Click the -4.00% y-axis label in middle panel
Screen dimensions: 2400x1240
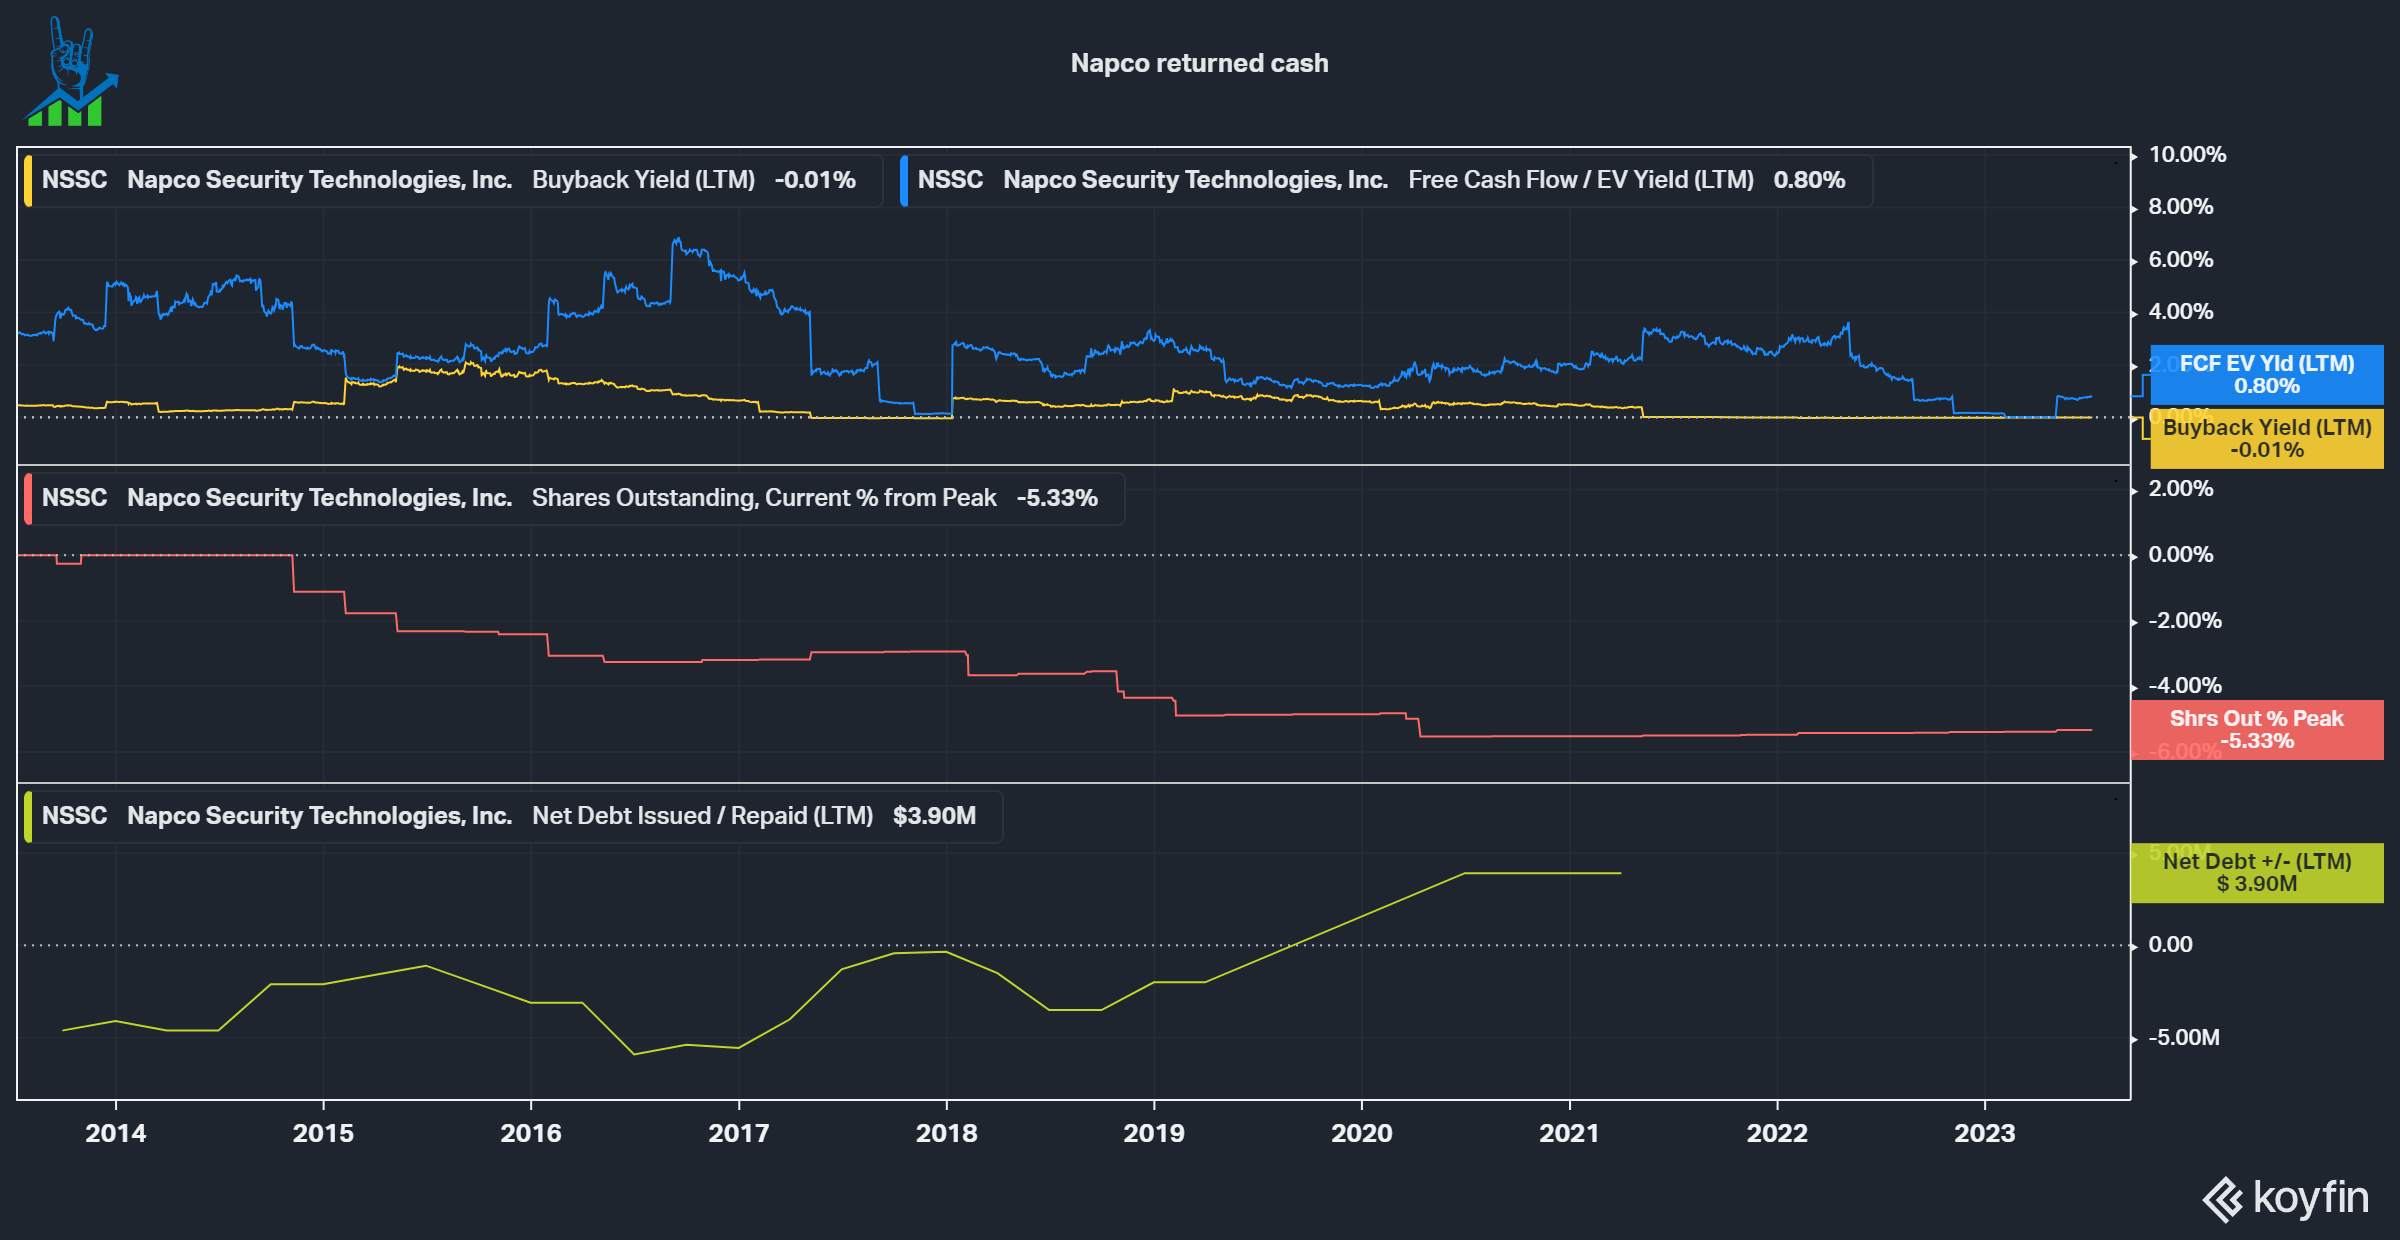point(2185,686)
